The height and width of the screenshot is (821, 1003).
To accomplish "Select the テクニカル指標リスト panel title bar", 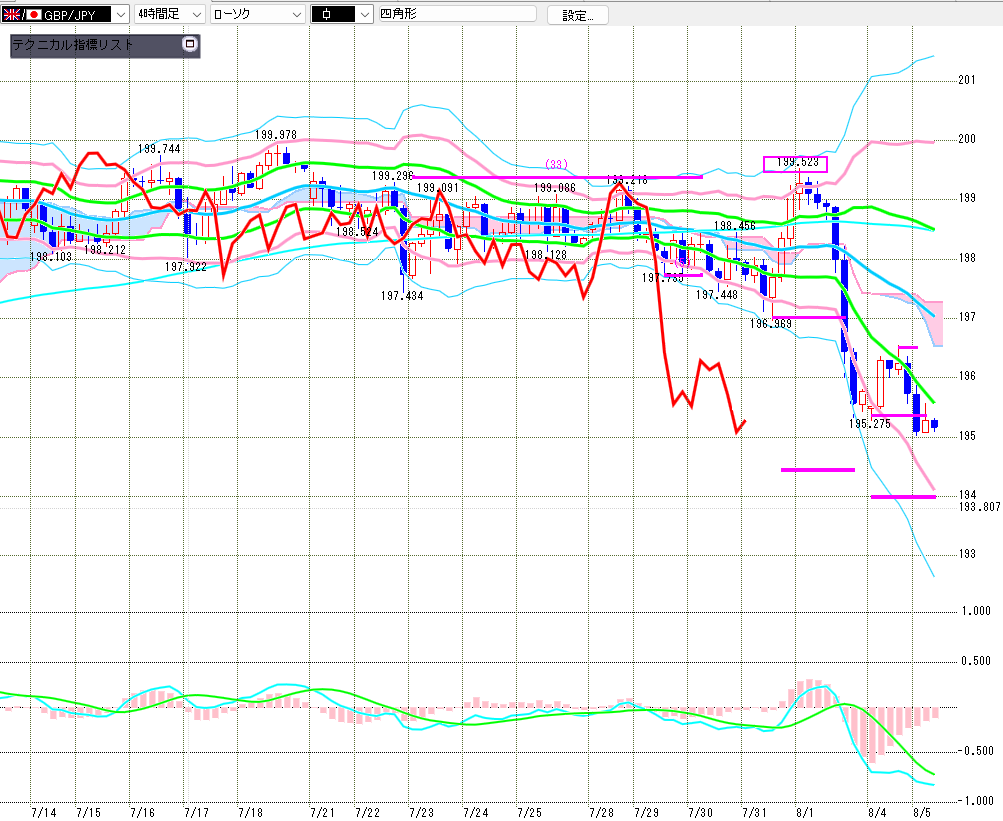I will point(105,45).
